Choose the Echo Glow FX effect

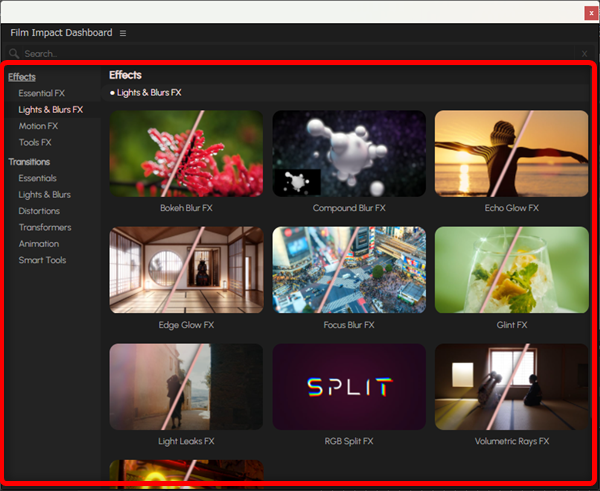click(x=511, y=153)
